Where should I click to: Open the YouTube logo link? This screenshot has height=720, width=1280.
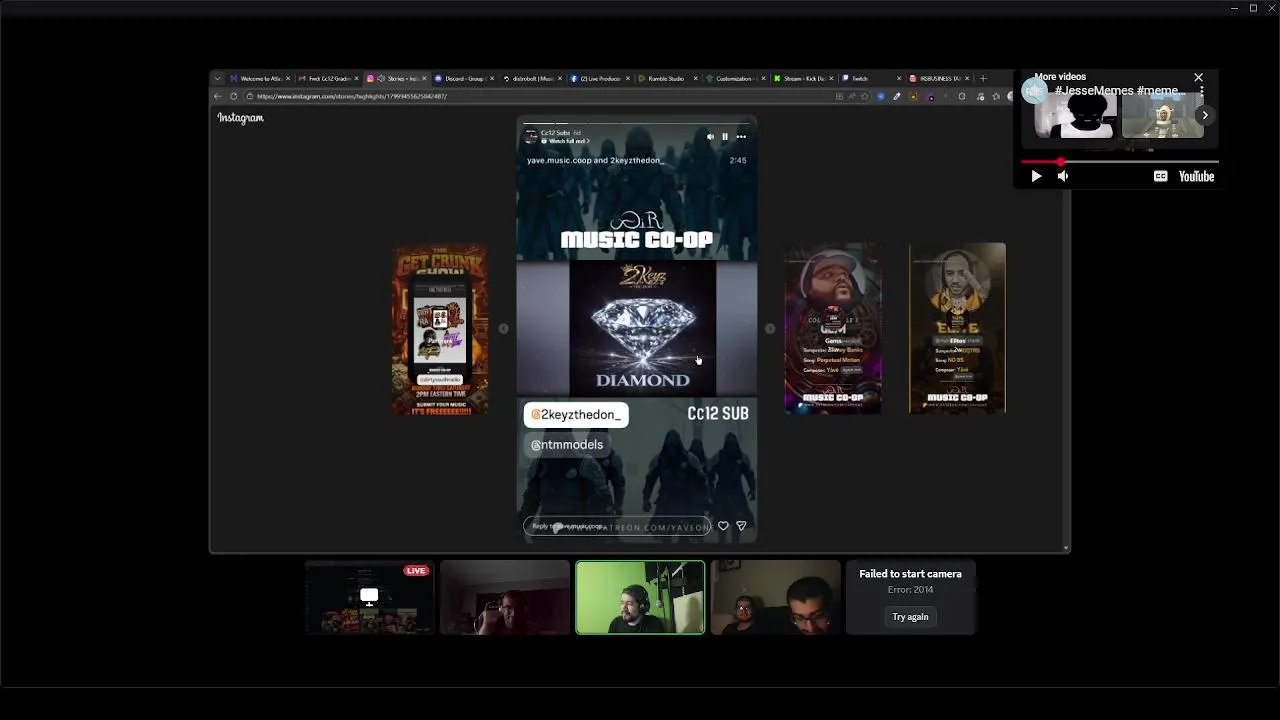[1196, 176]
